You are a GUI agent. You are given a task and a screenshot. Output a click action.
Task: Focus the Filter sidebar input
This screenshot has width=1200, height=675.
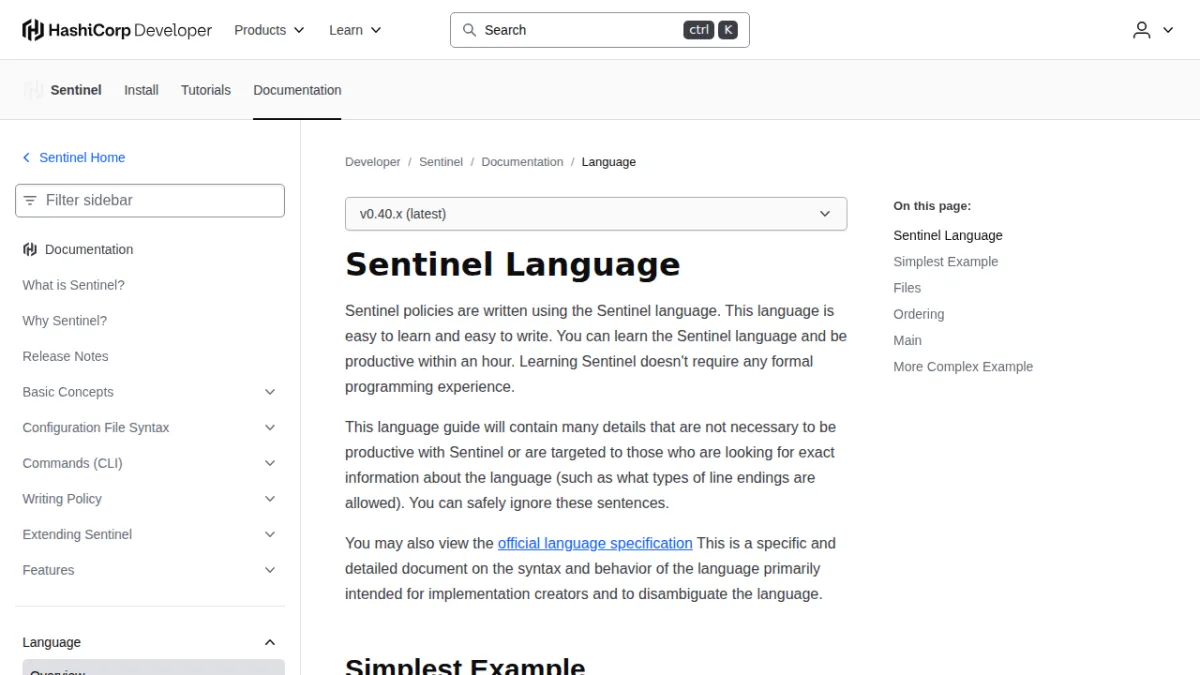(150, 201)
